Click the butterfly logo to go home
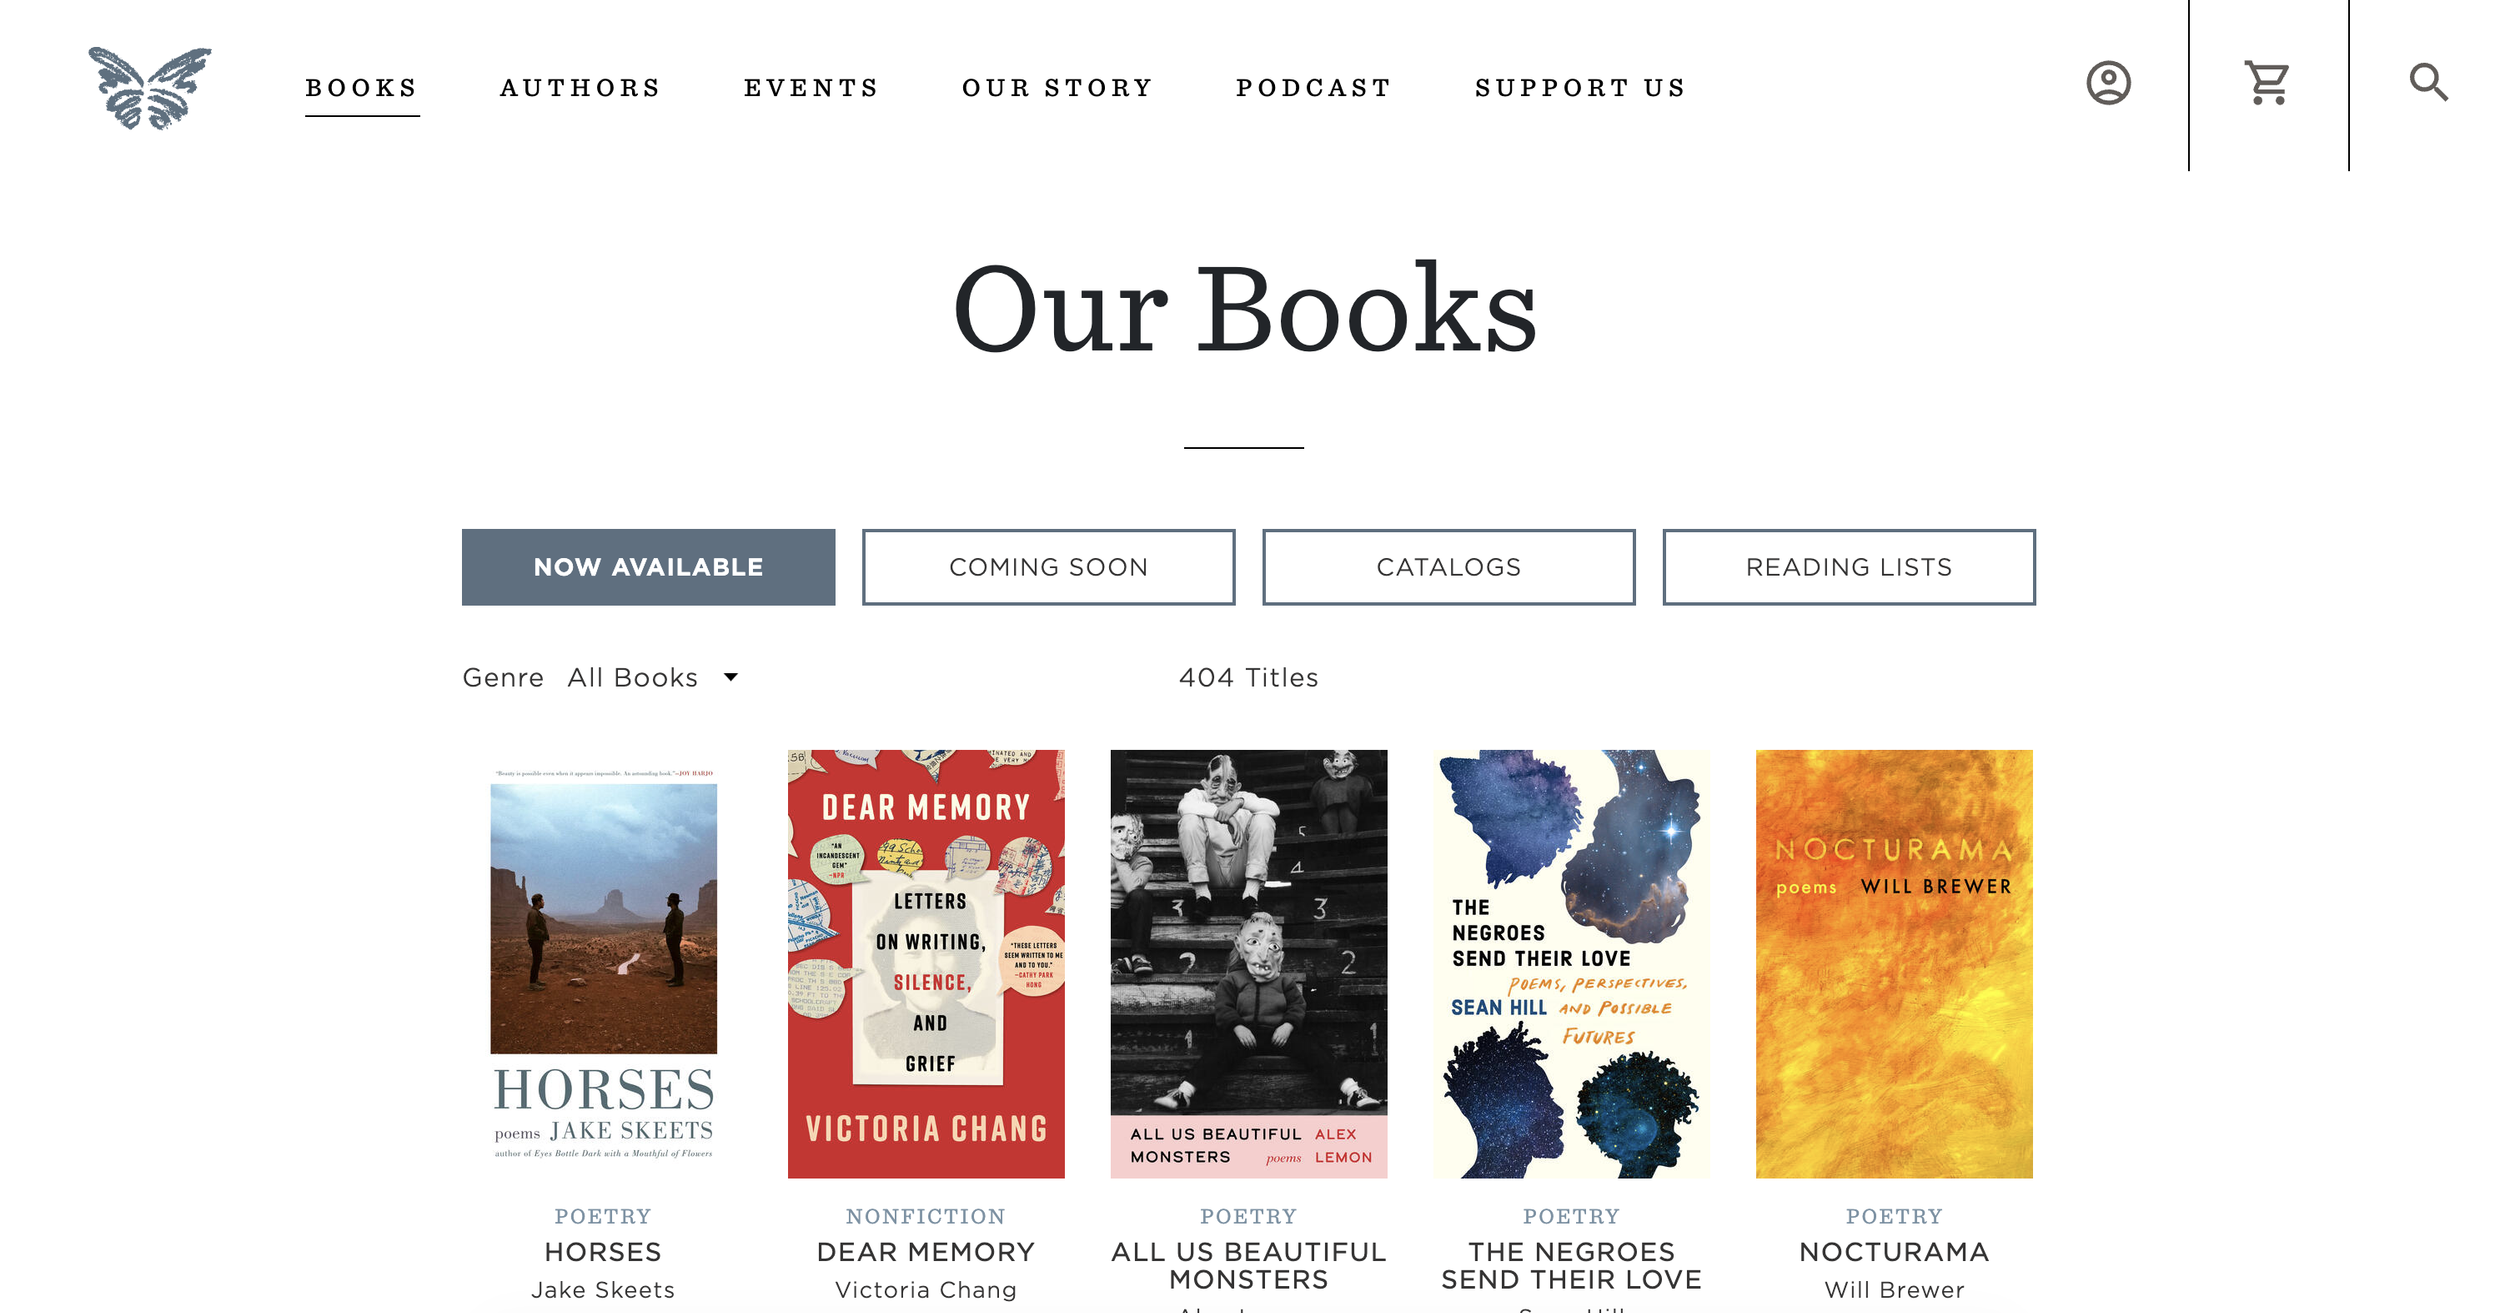The width and height of the screenshot is (2500, 1313). [150, 88]
